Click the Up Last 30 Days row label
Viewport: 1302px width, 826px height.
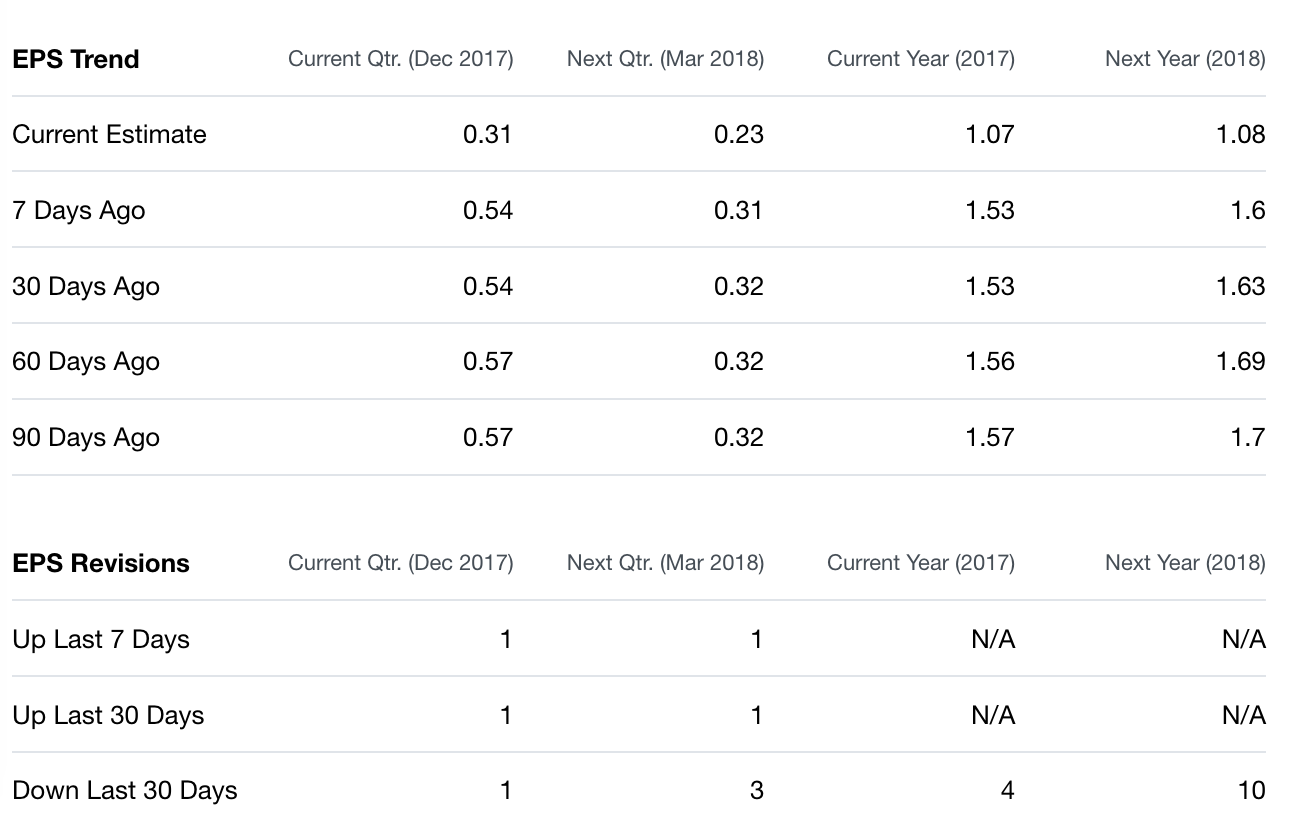click(x=108, y=715)
